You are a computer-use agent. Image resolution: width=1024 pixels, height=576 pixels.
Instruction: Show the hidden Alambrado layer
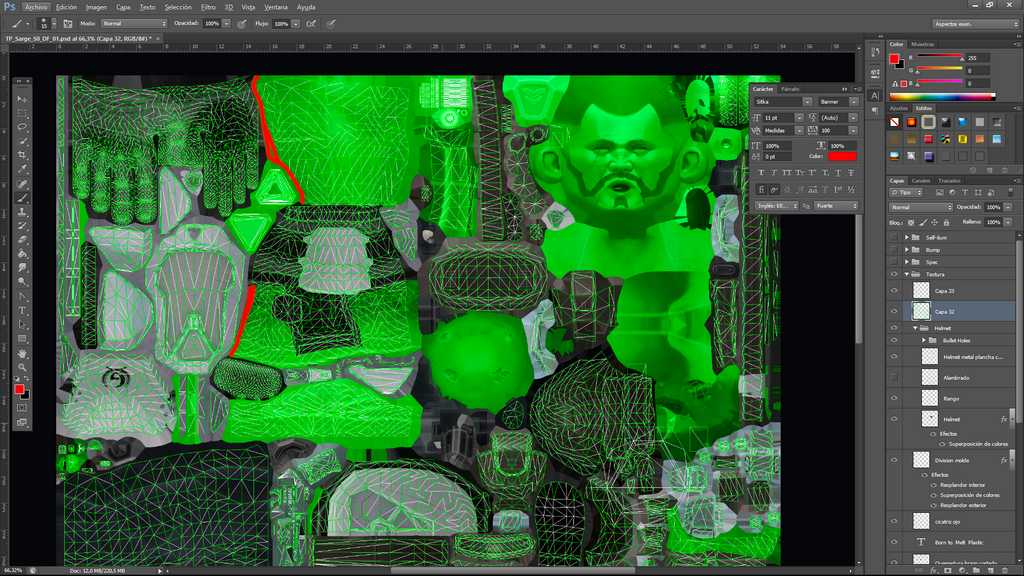(894, 377)
